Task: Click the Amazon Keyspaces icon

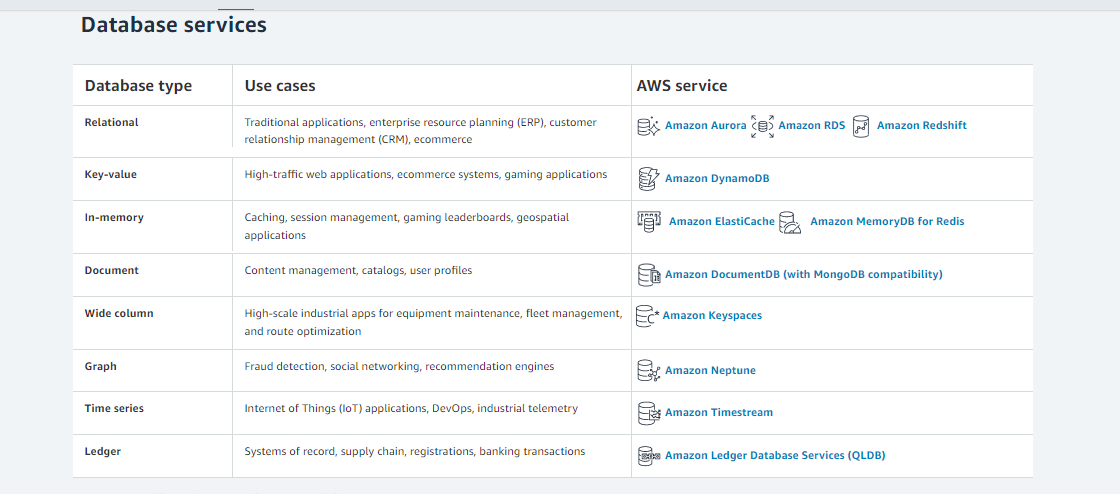Action: click(647, 315)
